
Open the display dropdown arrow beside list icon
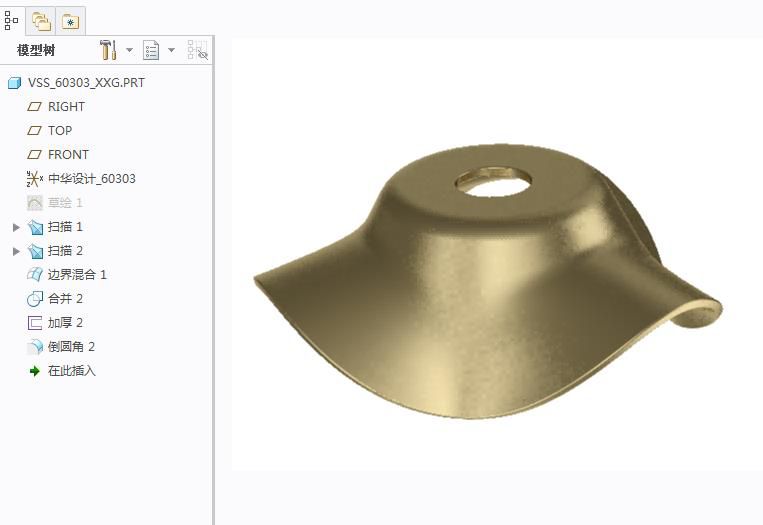pos(171,50)
